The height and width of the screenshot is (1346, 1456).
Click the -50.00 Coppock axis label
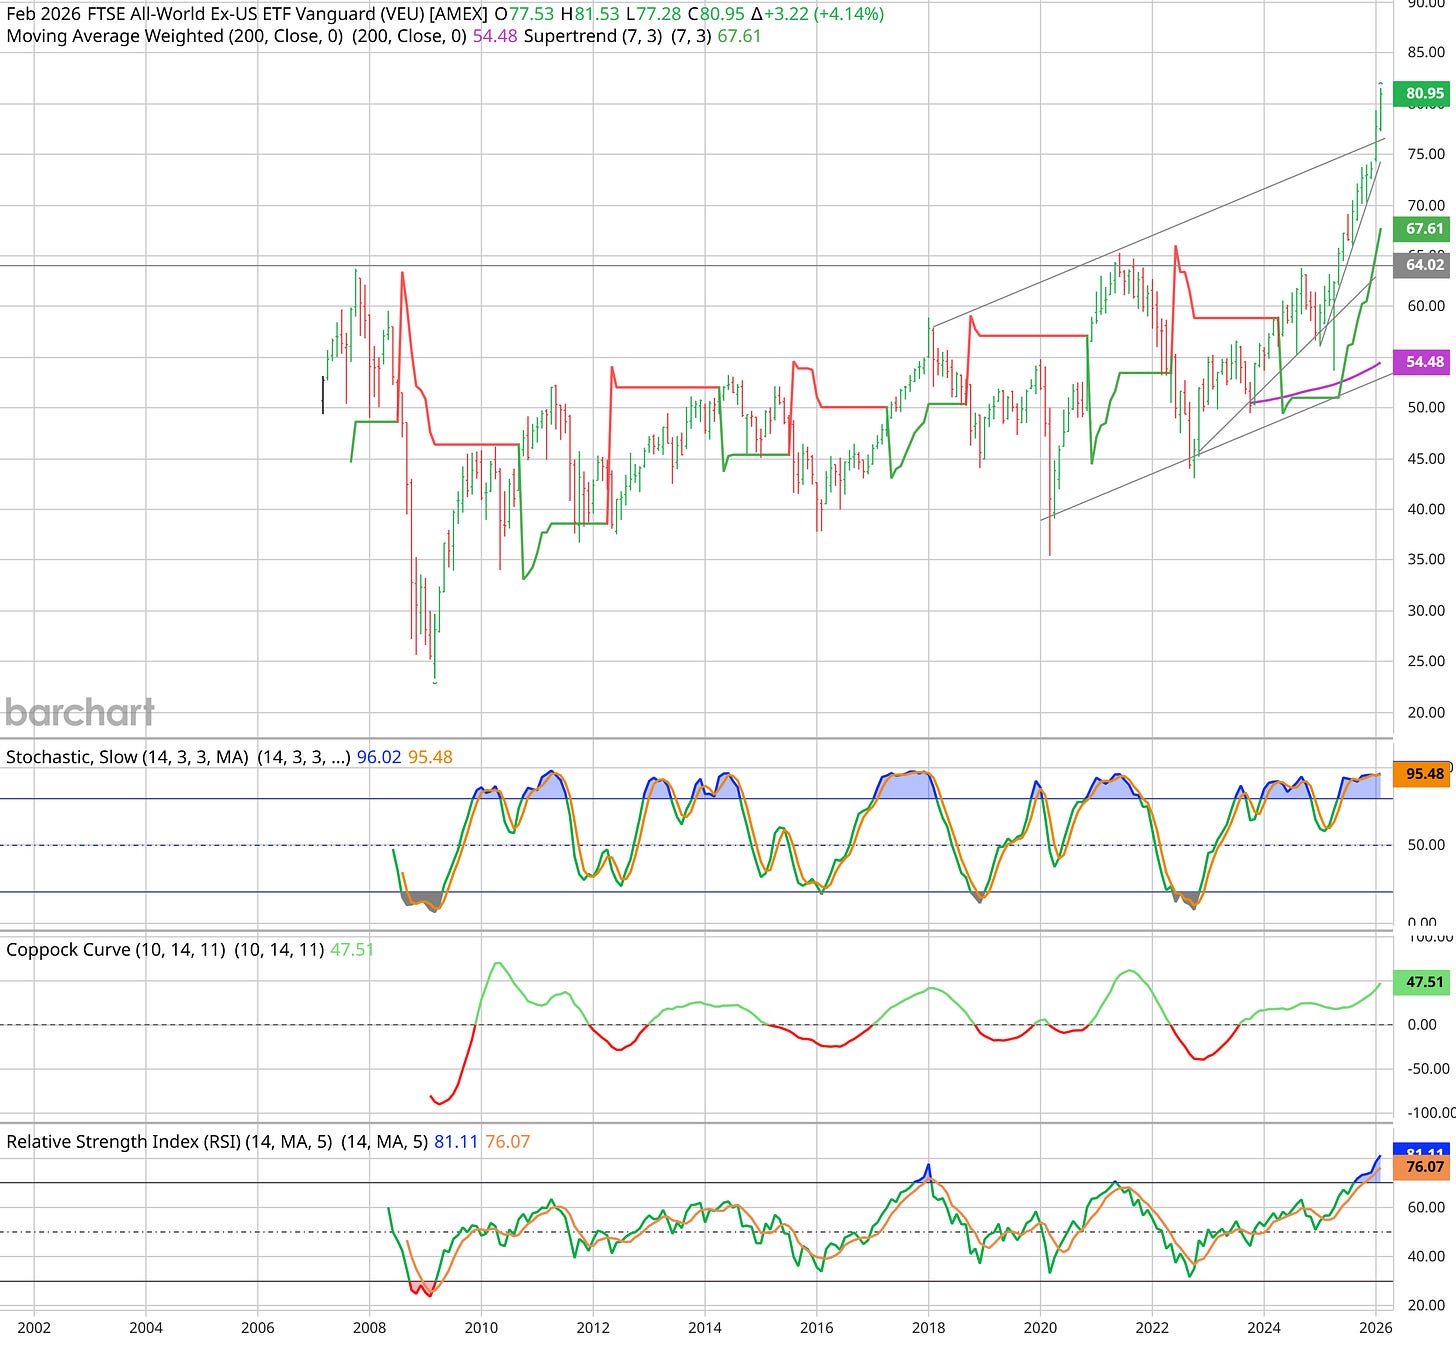(x=1428, y=1069)
